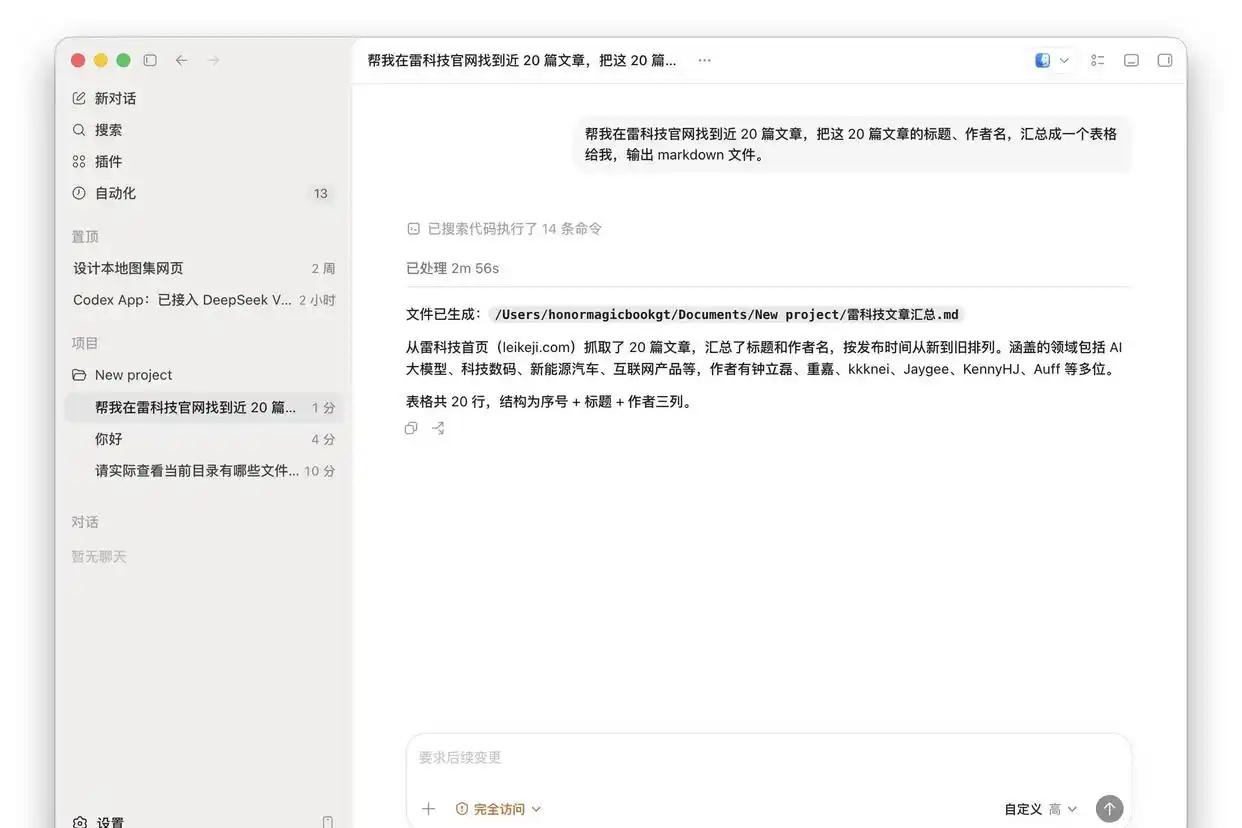Click the clock icon next to 自动化
Image resolution: width=1242 pixels, height=828 pixels.
79,193
